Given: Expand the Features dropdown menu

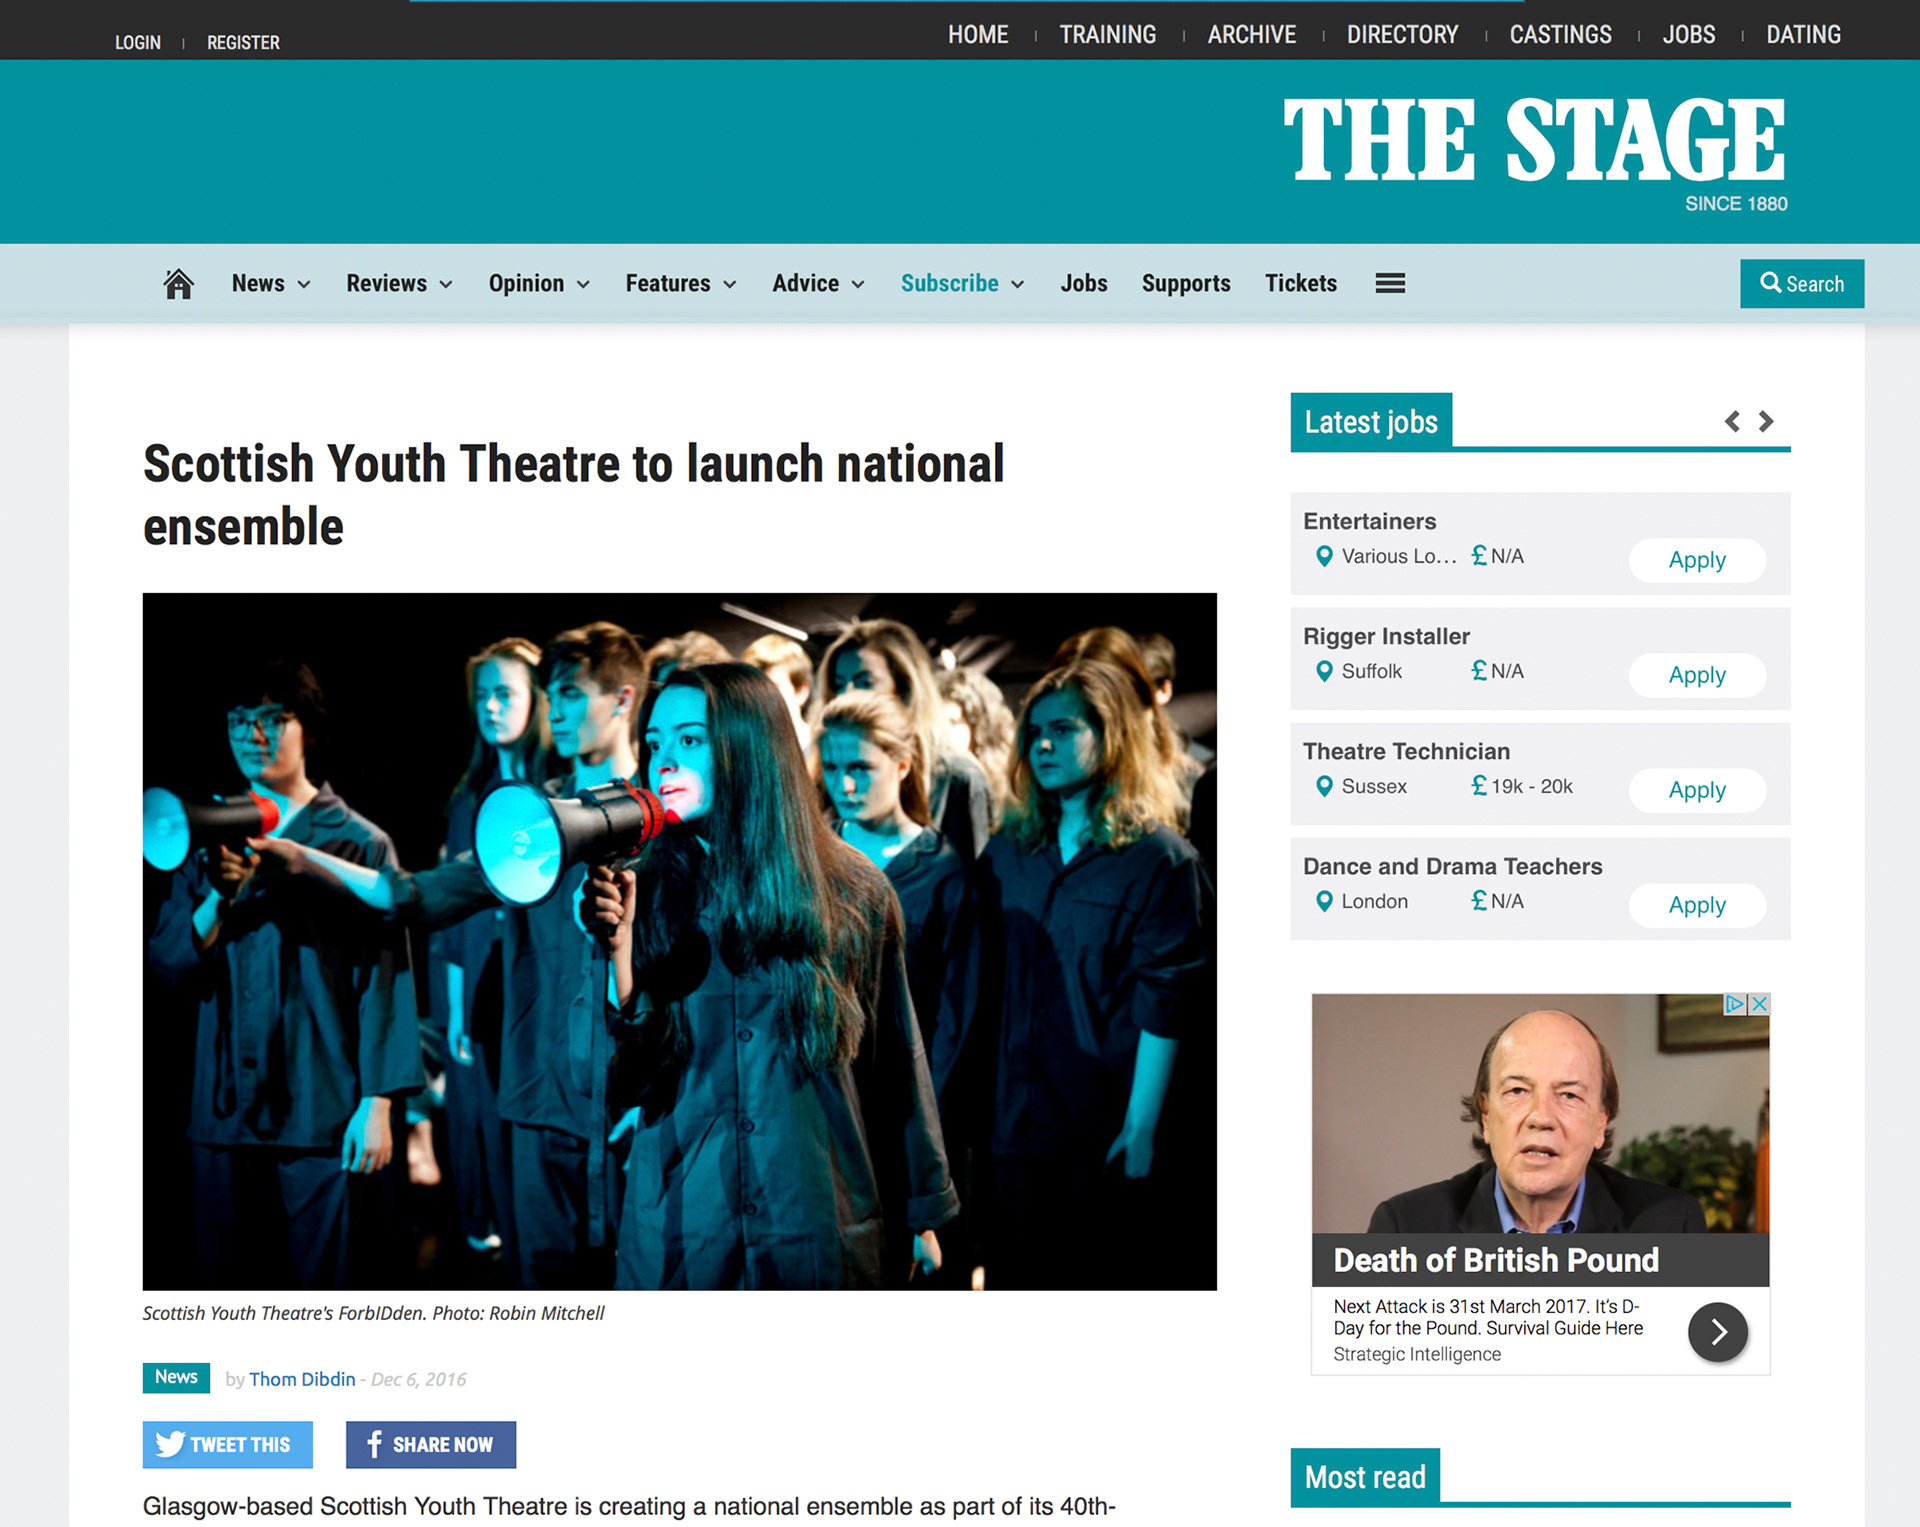Looking at the screenshot, I should coord(681,284).
